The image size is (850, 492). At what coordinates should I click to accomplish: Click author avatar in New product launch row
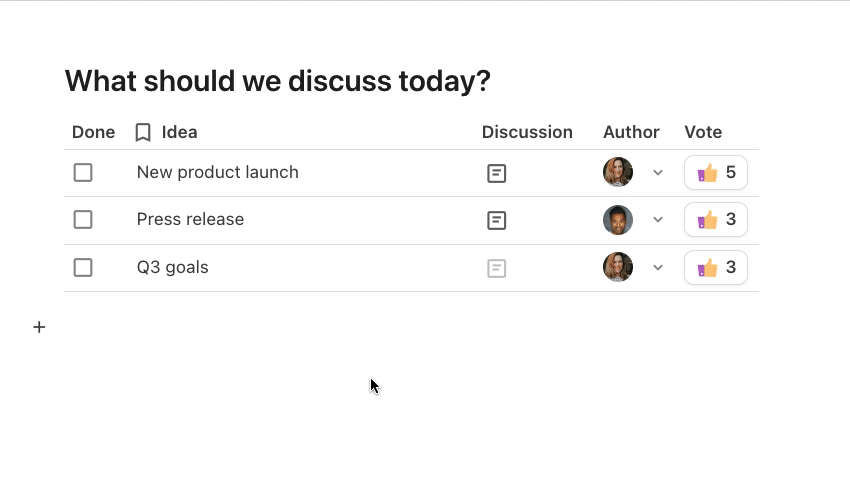coord(618,172)
